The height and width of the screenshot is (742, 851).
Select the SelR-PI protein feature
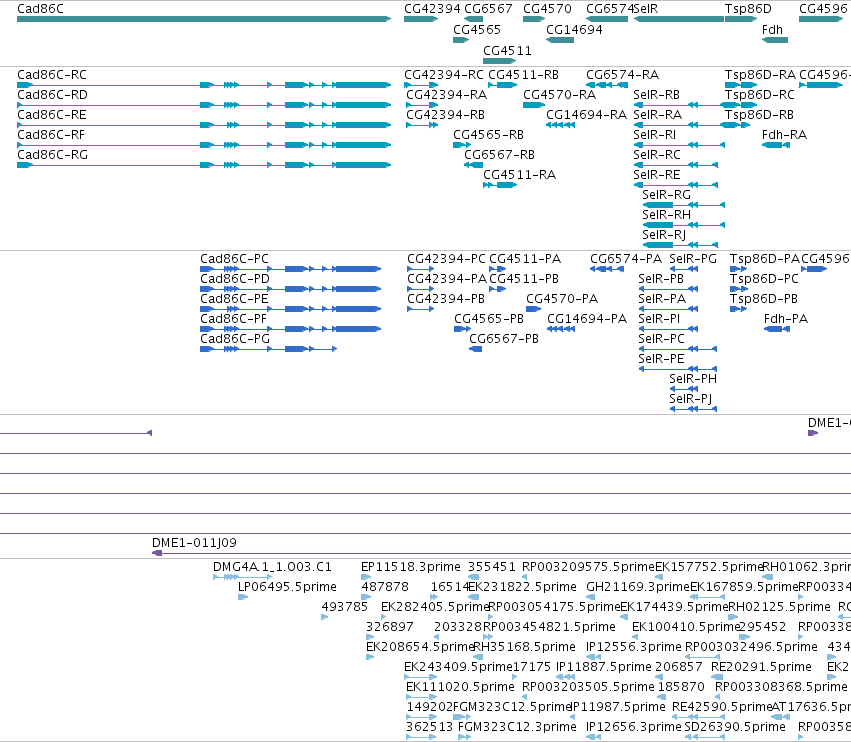tap(668, 329)
